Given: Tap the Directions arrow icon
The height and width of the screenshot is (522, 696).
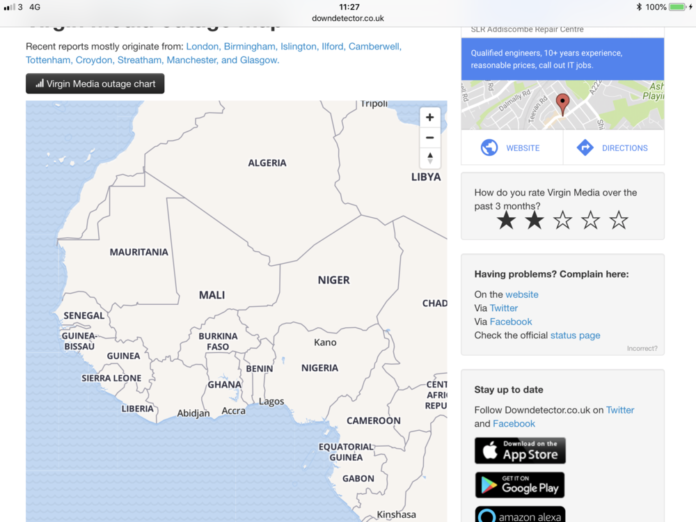Looking at the screenshot, I should click(585, 148).
